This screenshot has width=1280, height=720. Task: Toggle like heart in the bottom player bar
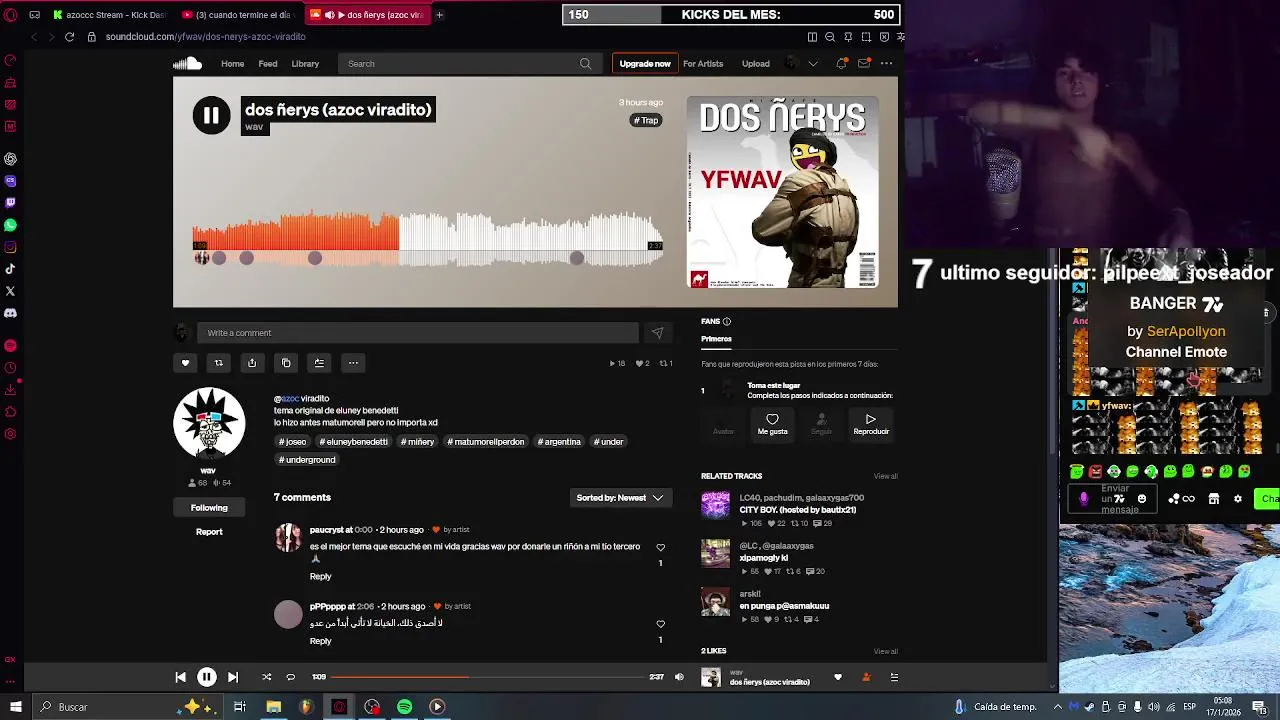point(838,677)
